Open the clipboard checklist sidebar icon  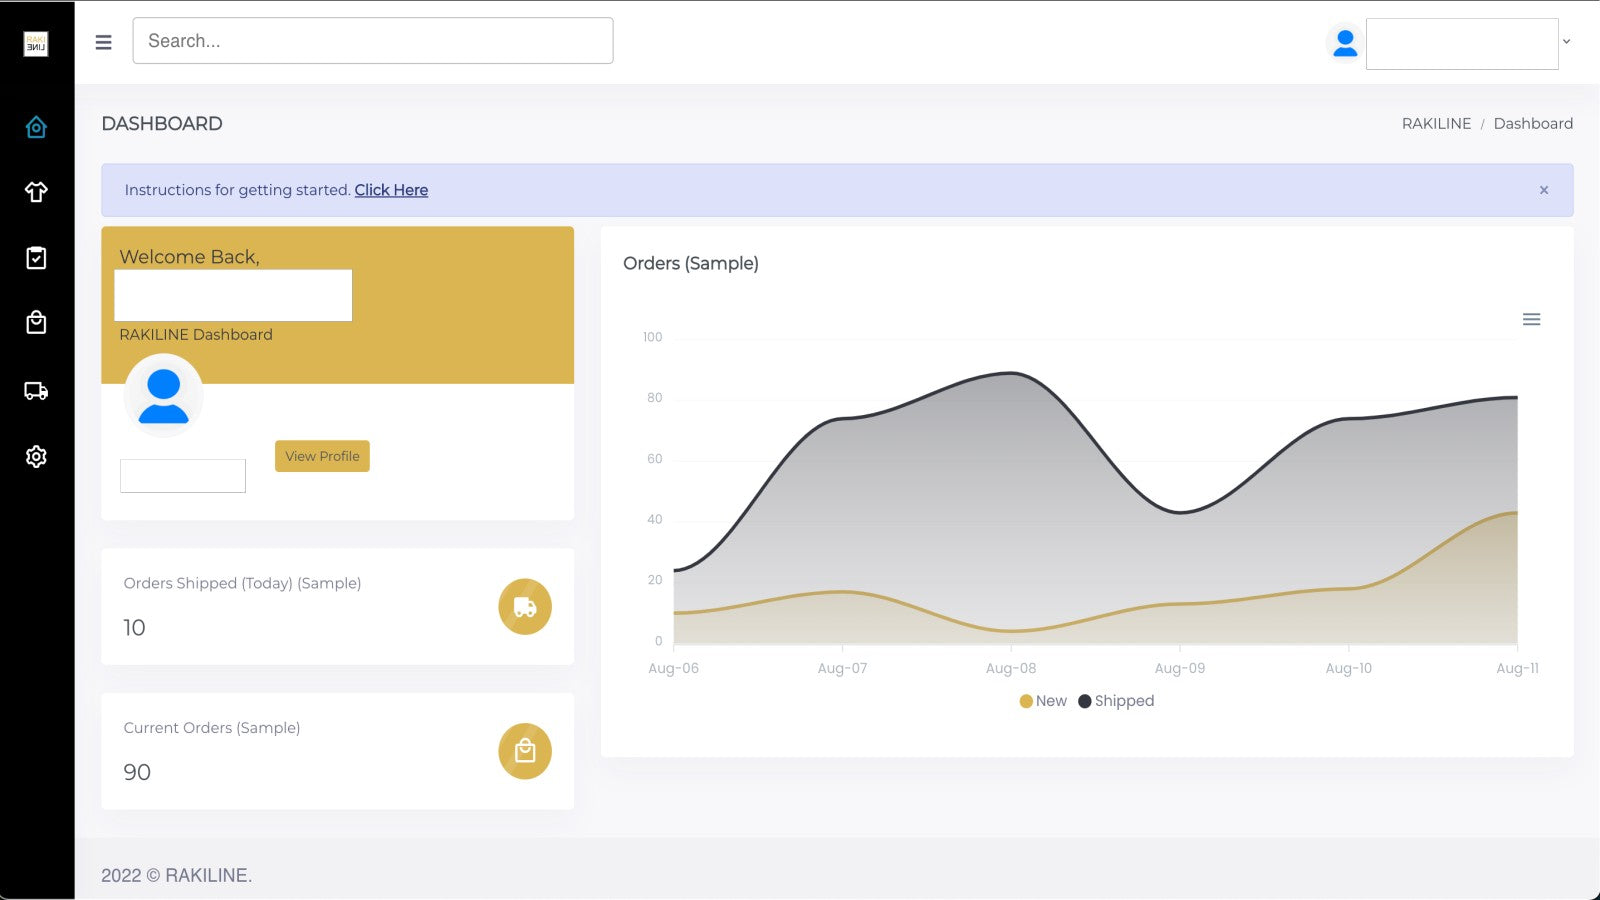(36, 258)
